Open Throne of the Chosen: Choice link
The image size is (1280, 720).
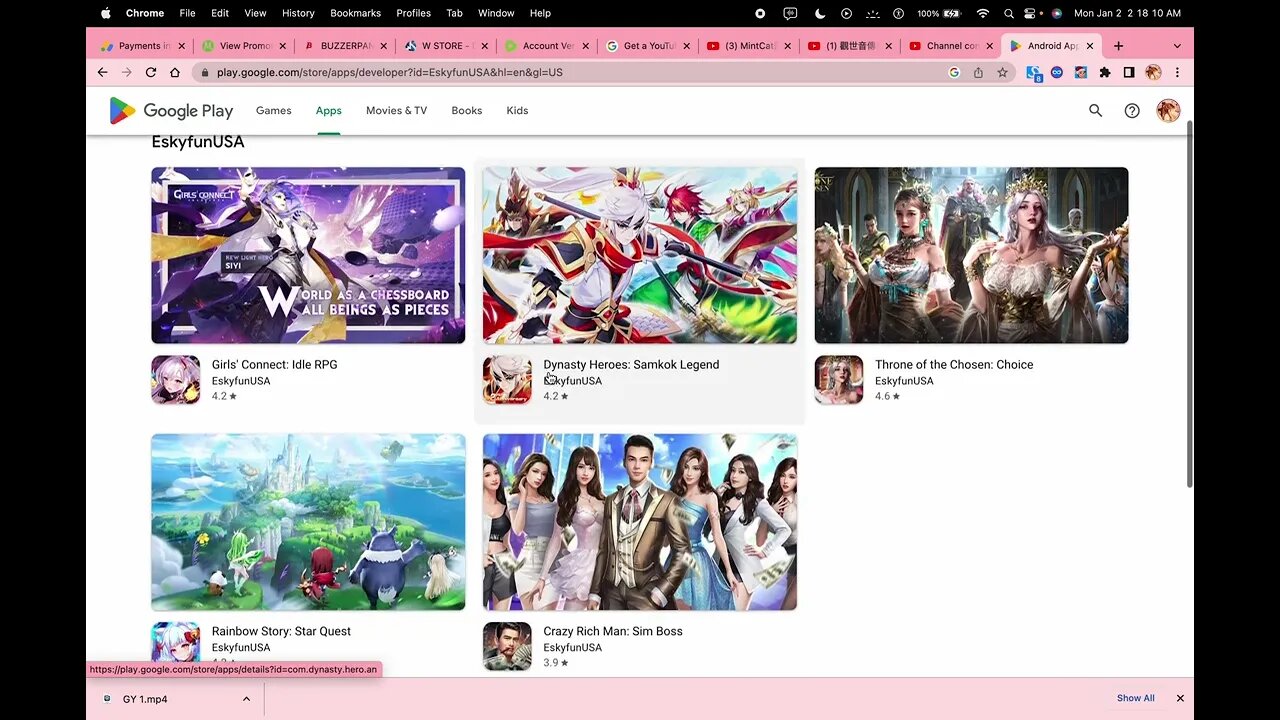point(954,364)
